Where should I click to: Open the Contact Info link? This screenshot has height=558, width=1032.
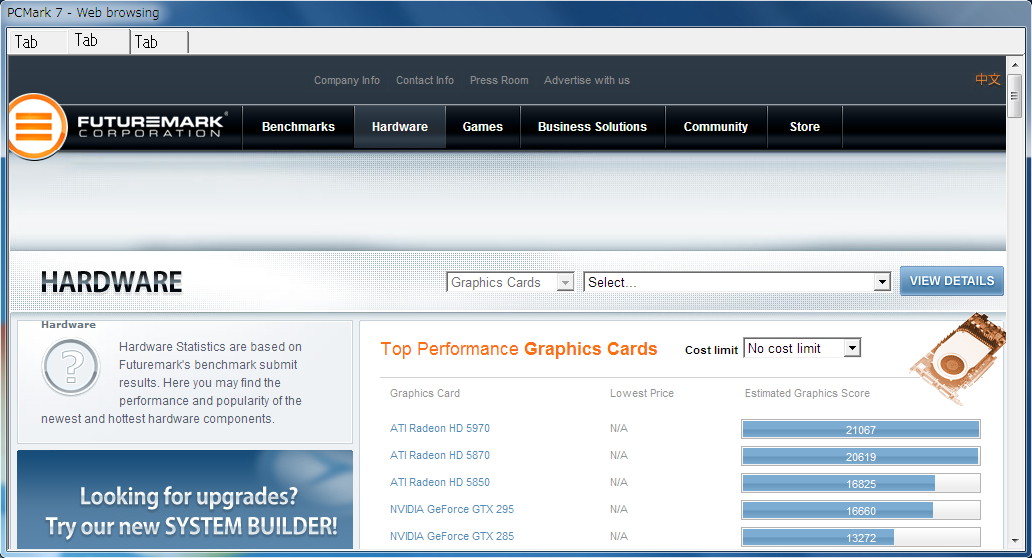click(425, 80)
